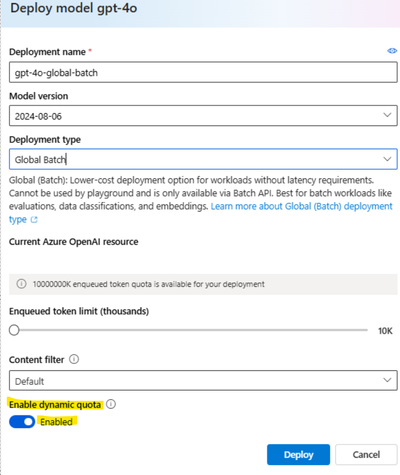Click the 'Enabled' label next to toggle
Screen dimensions: 400x475
56,422
